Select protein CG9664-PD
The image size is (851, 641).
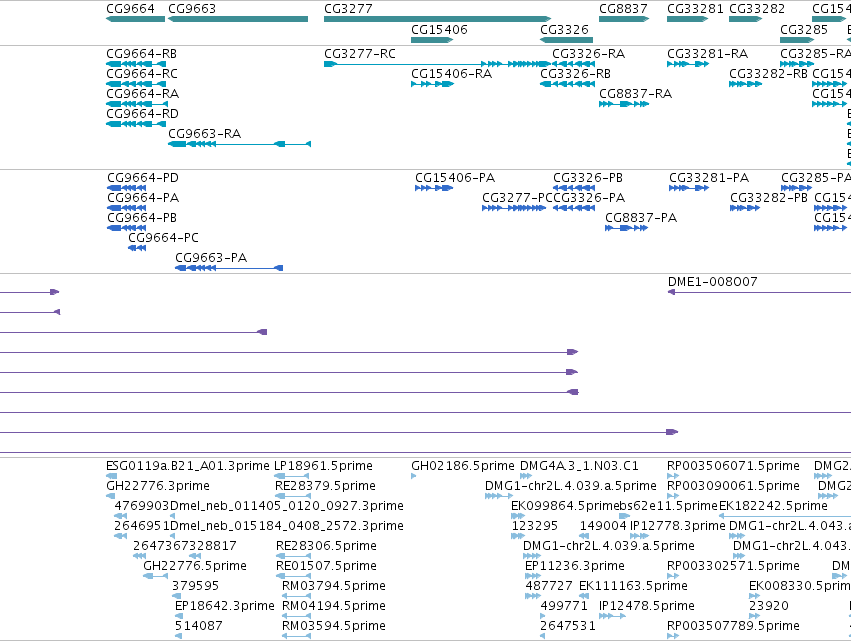click(x=127, y=188)
